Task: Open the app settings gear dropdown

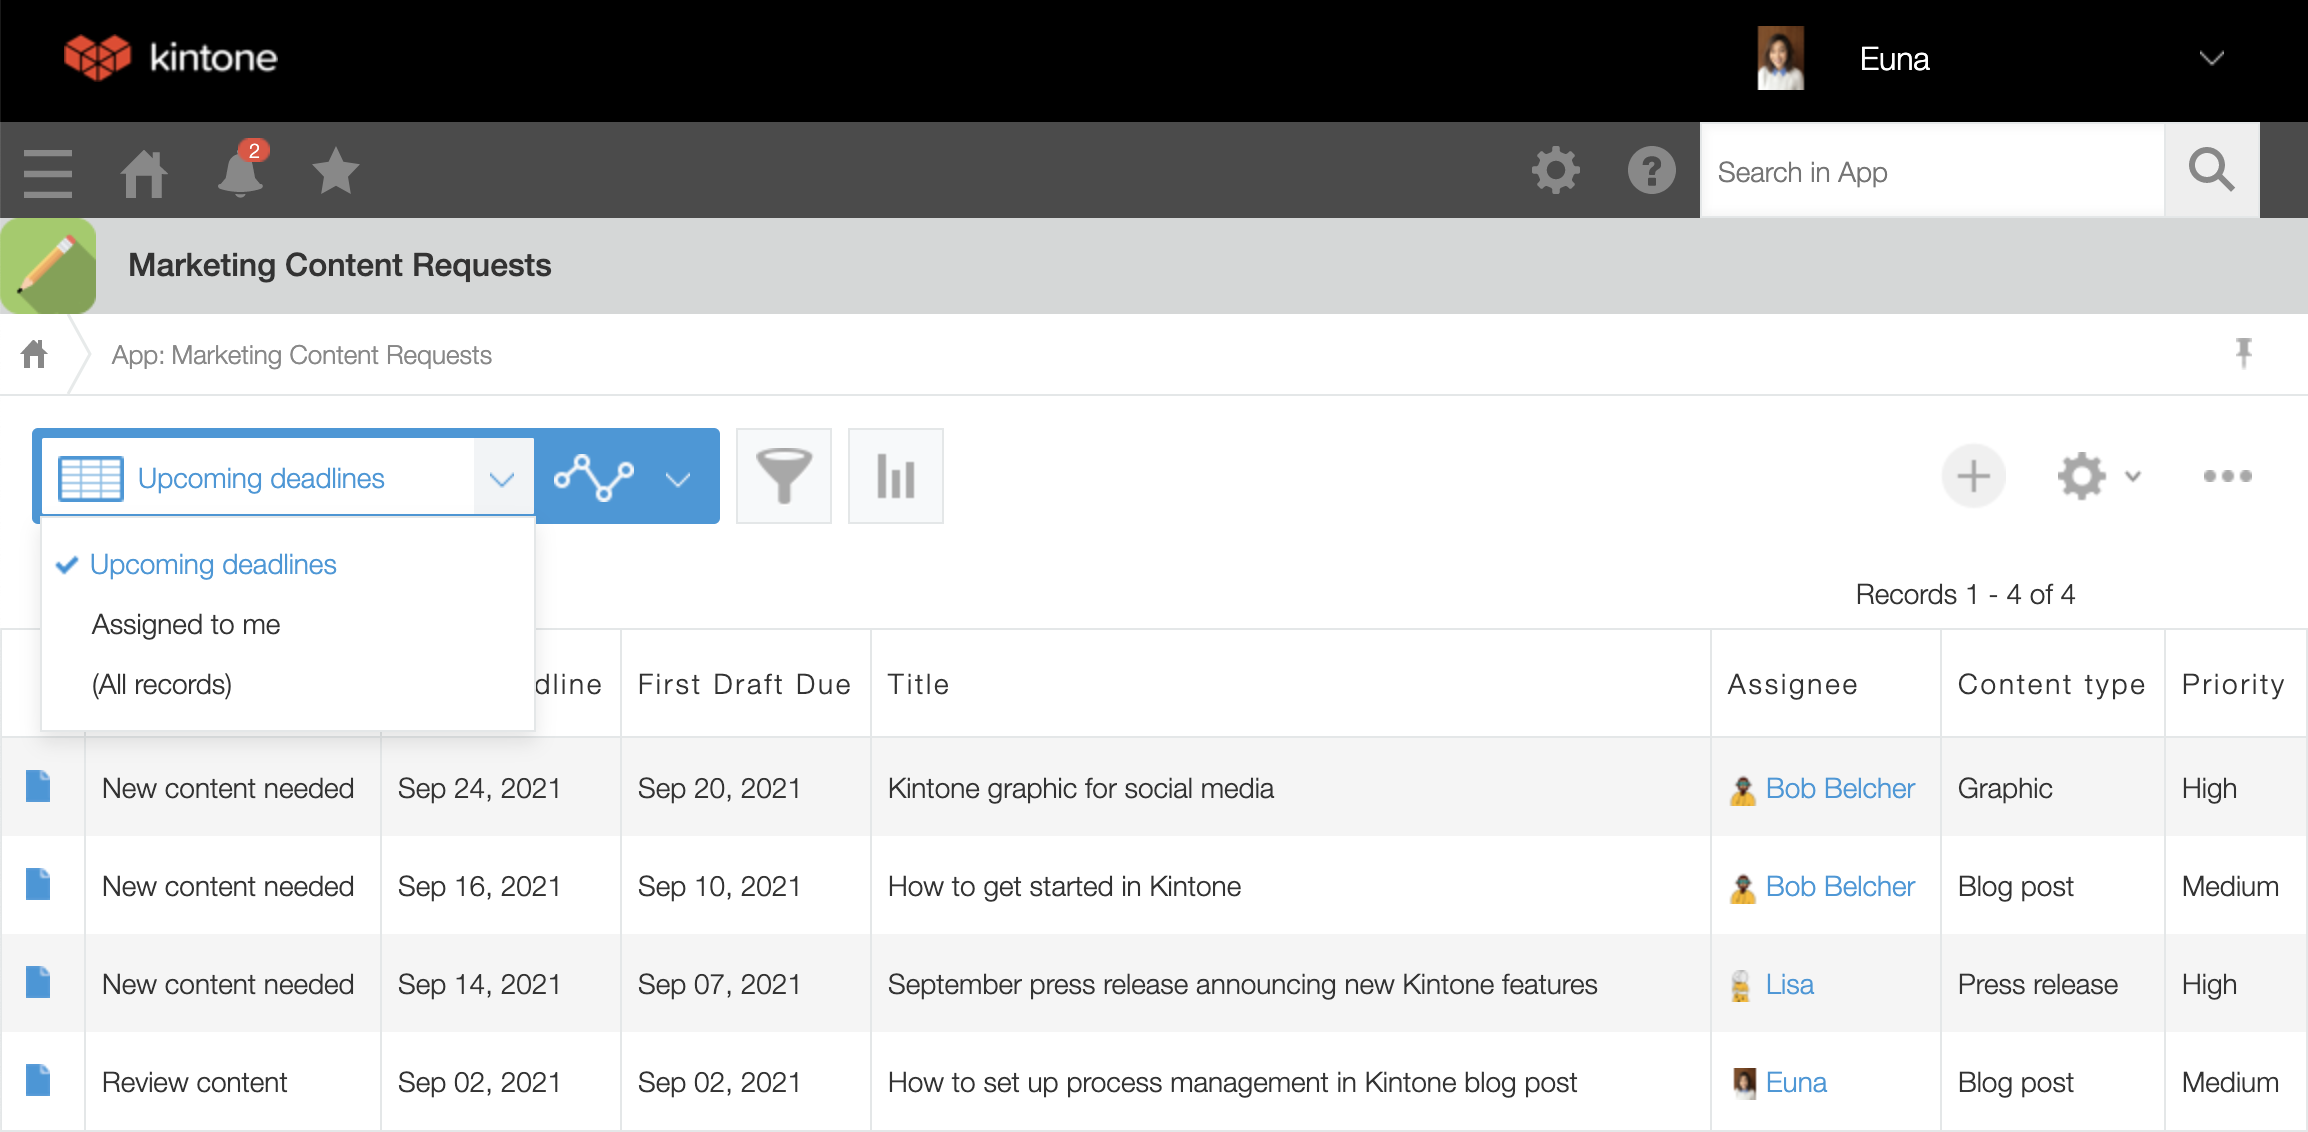Action: click(x=2099, y=476)
